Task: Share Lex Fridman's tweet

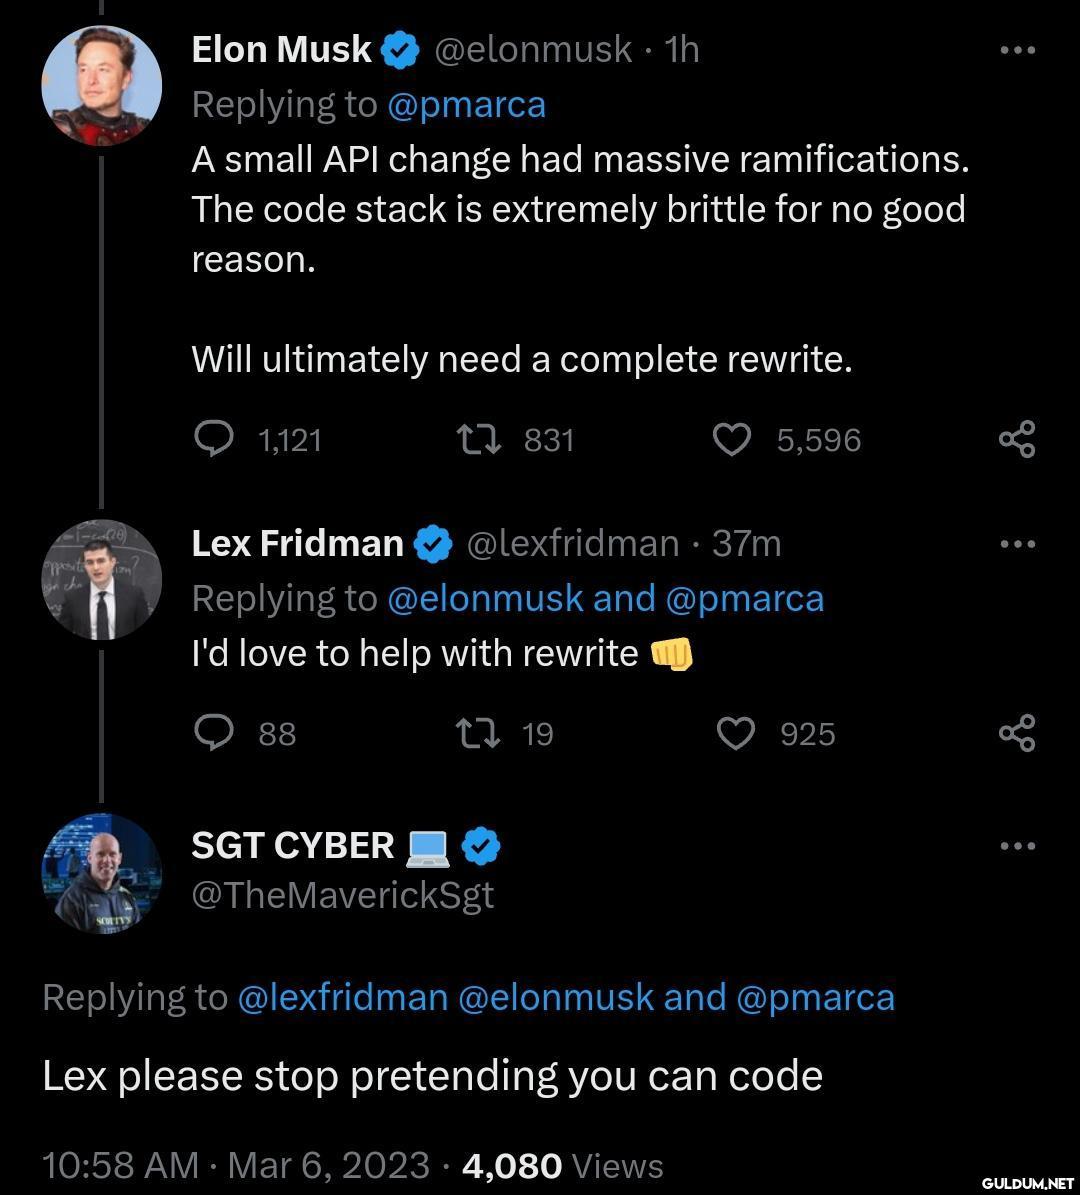Action: [1019, 733]
